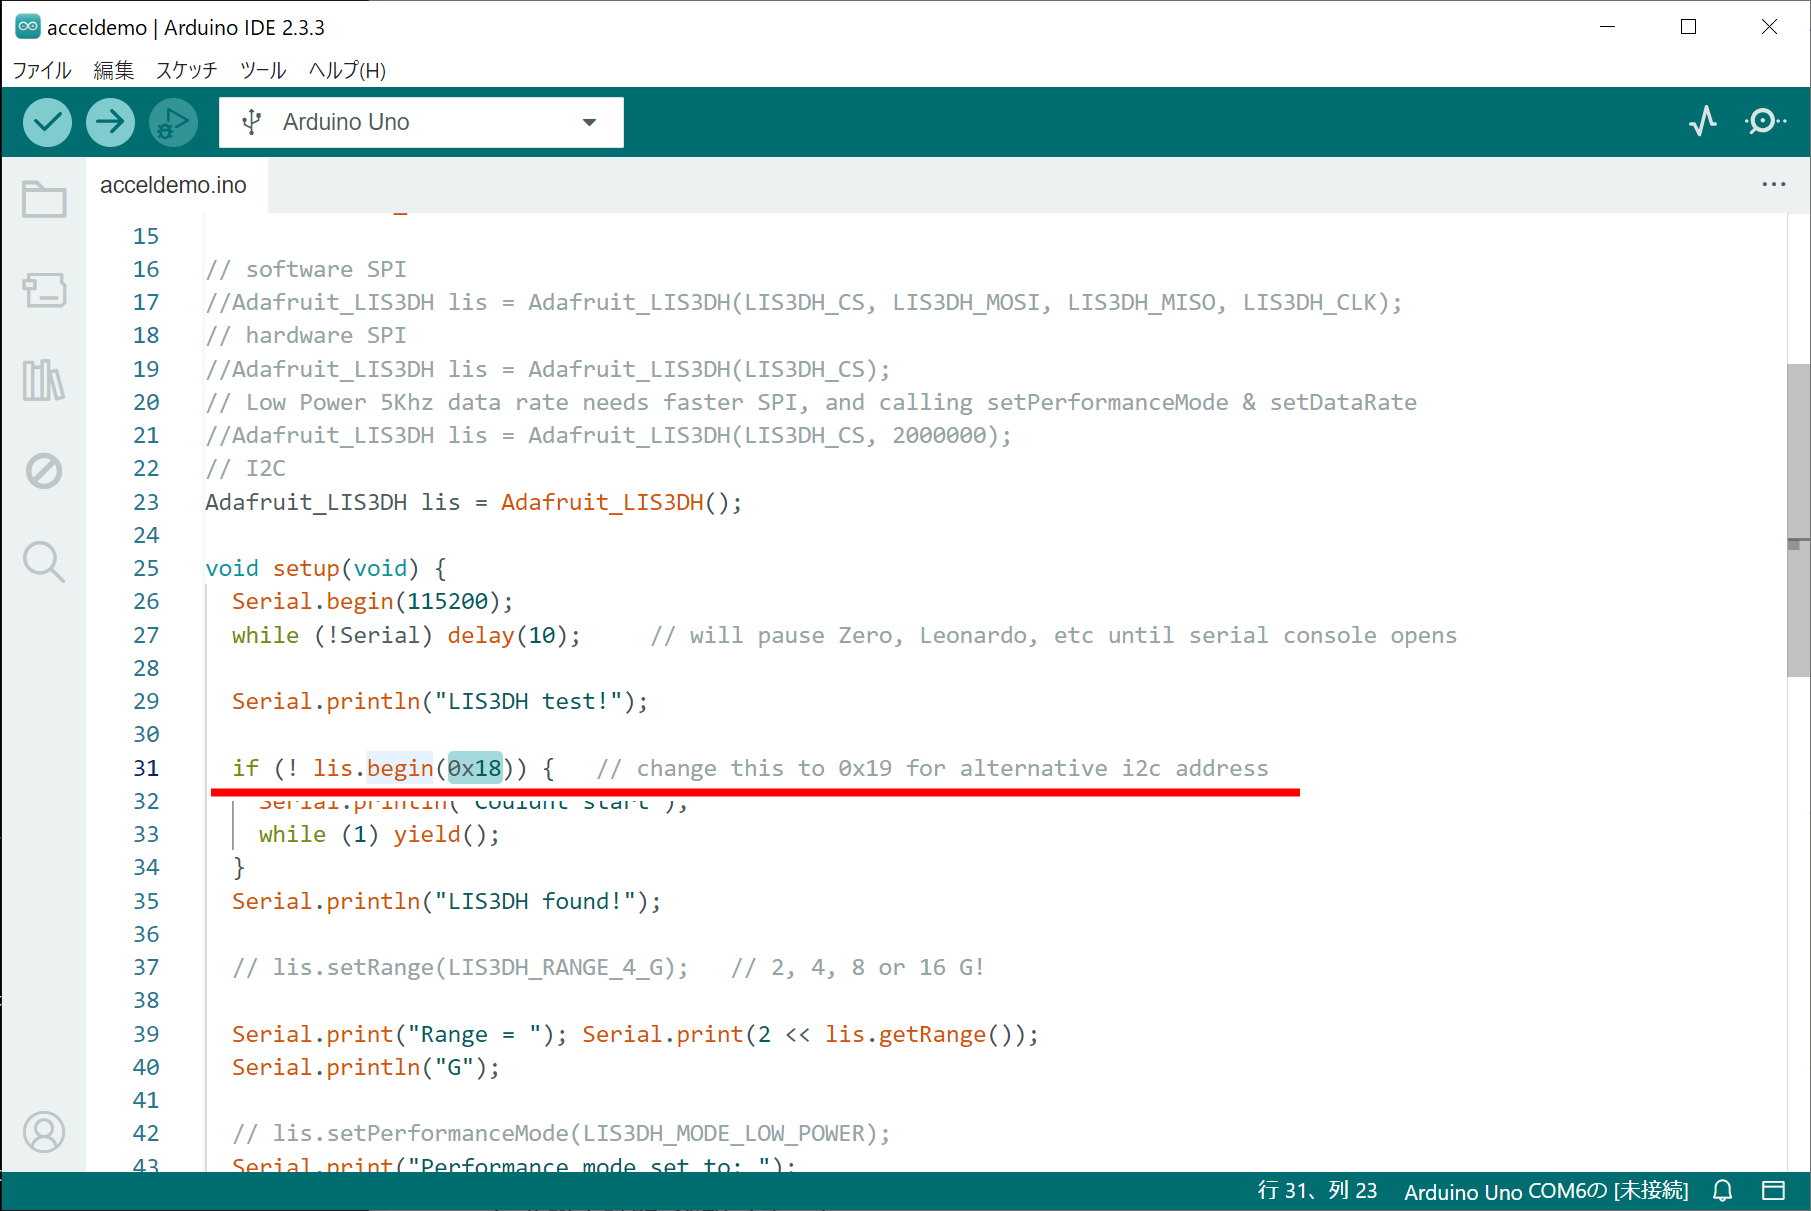Open the Sketchbook folder panel

pos(44,199)
